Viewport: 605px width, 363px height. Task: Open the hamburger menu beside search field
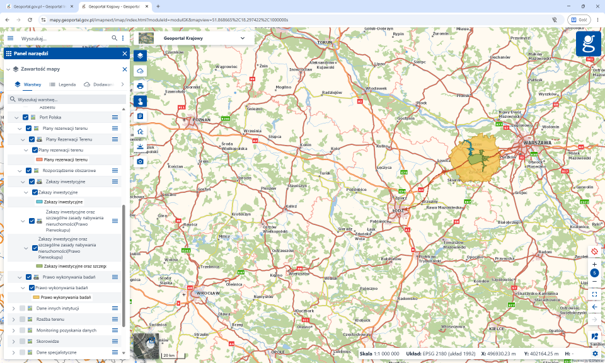[x=10, y=38]
